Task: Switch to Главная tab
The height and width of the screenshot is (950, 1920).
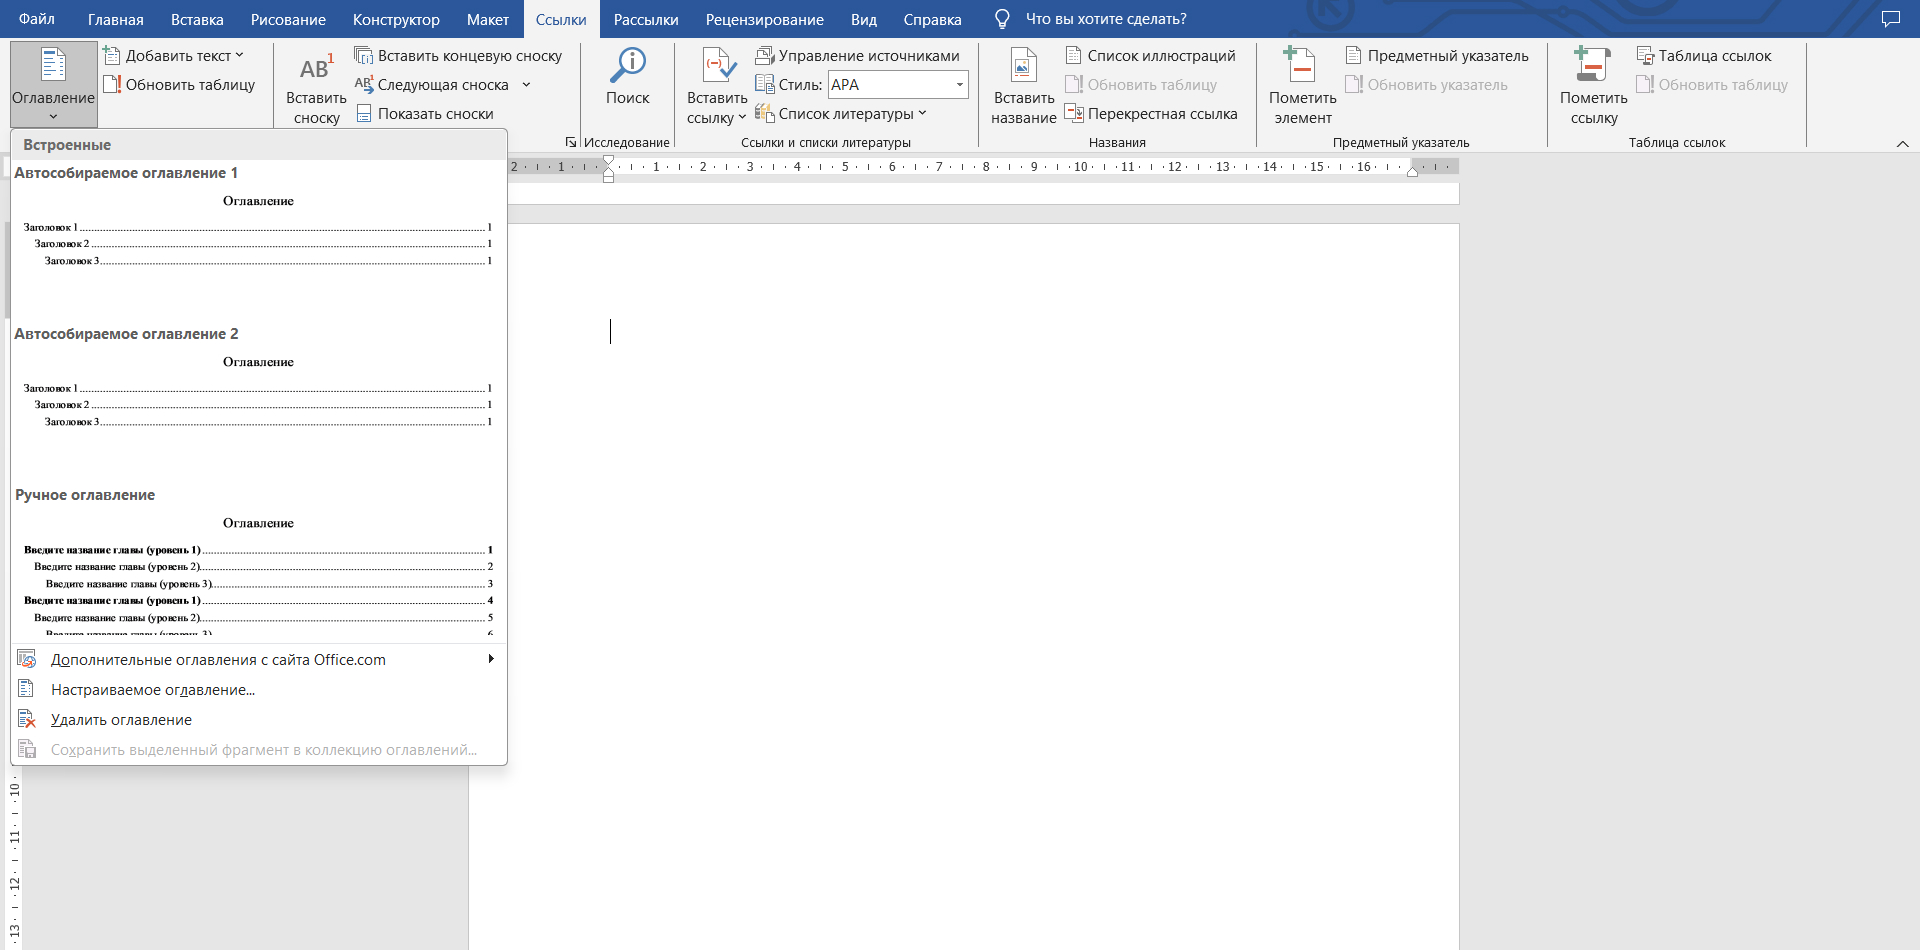Action: [x=115, y=19]
